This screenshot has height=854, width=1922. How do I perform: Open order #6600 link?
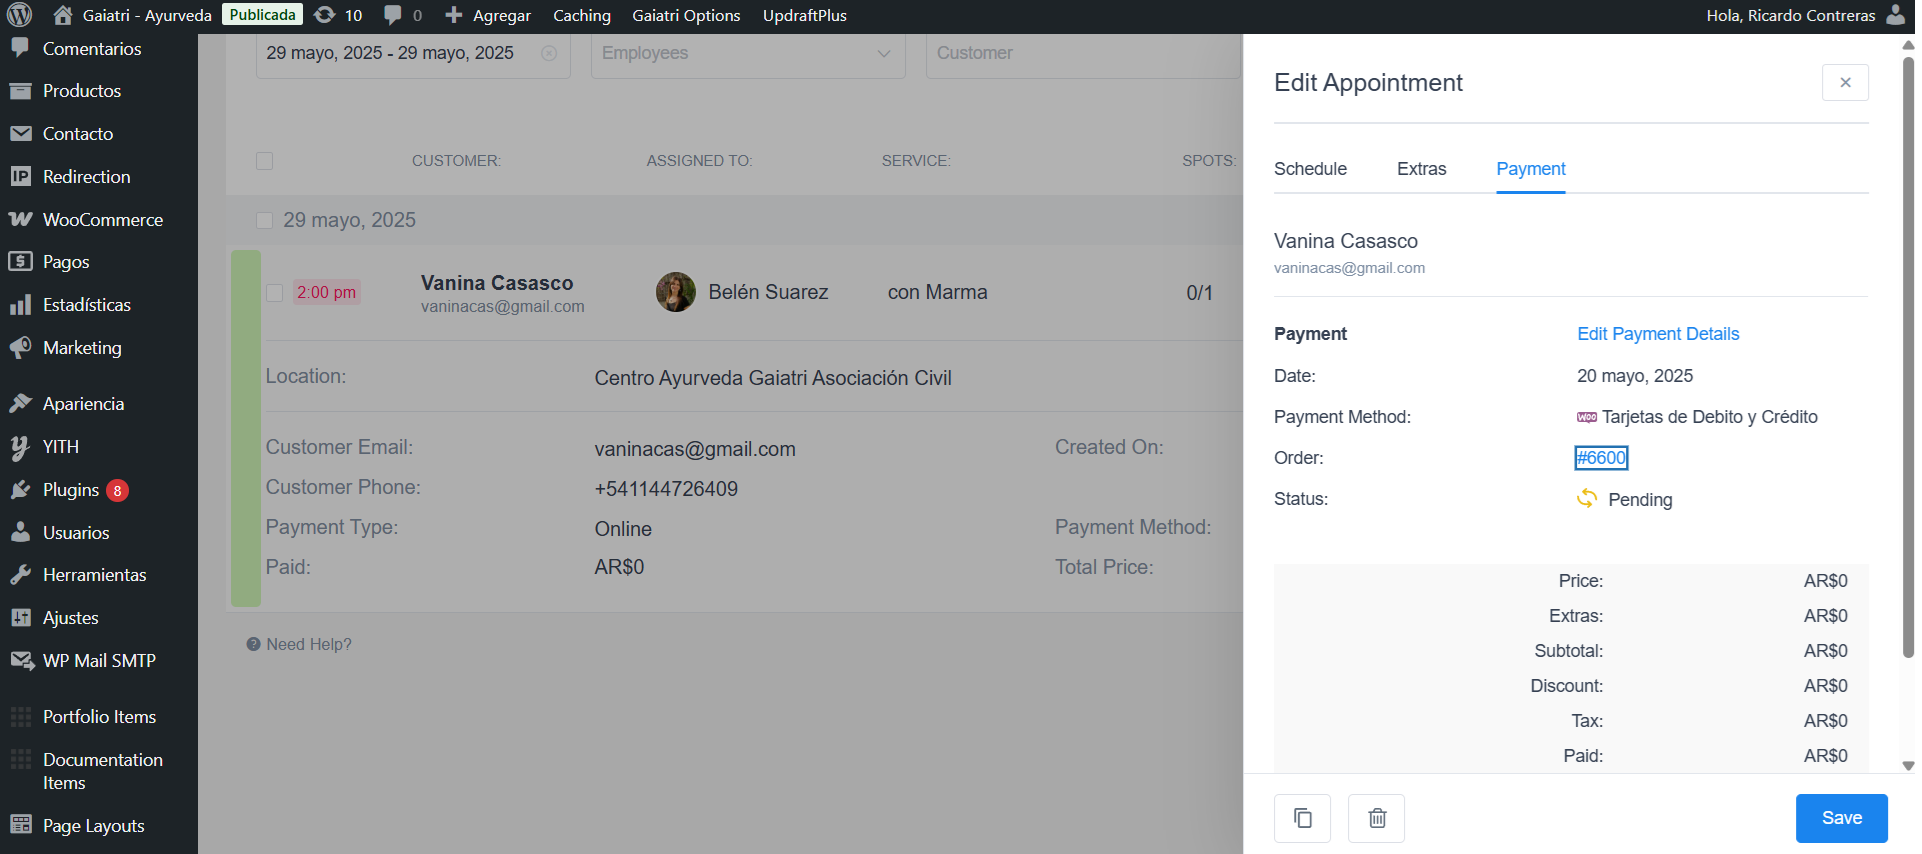pos(1601,458)
